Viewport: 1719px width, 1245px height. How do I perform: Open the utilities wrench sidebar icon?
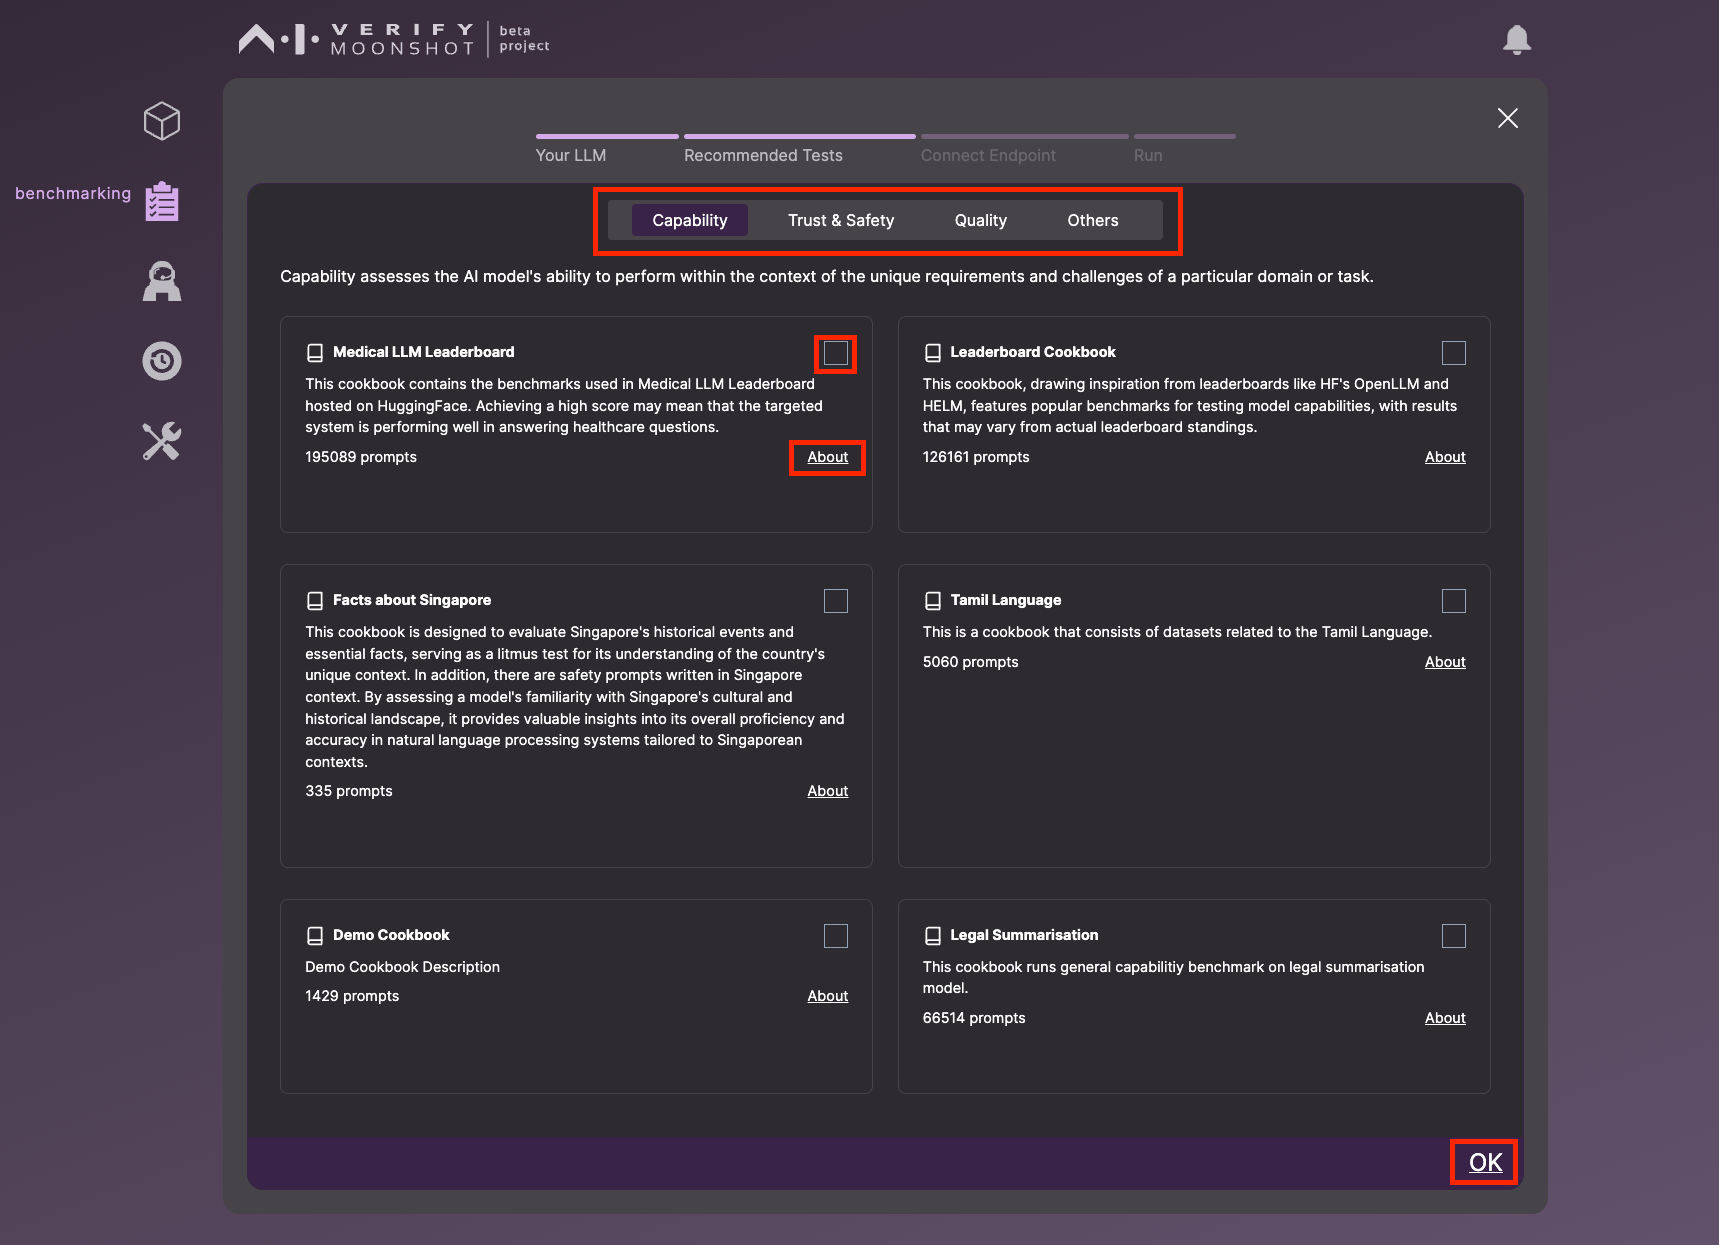tap(161, 441)
